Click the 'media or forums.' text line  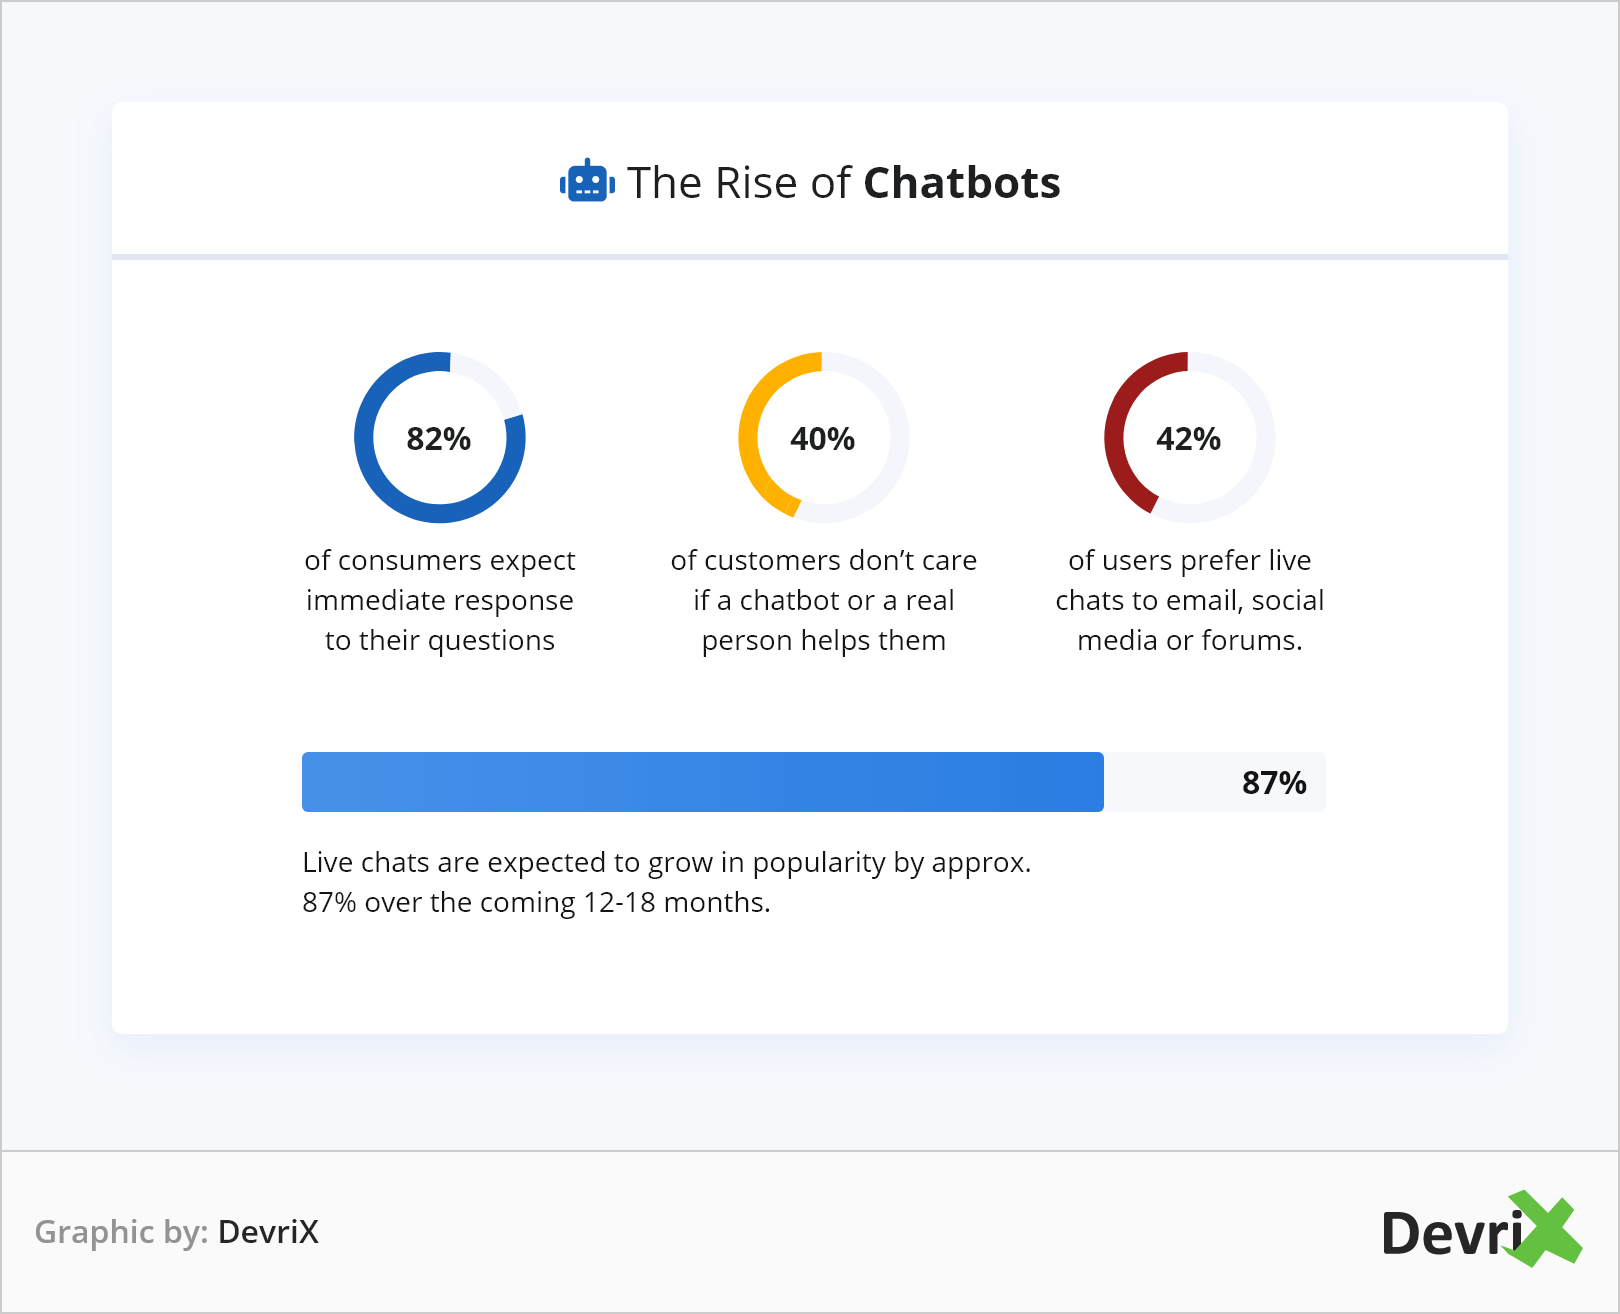tap(1189, 640)
